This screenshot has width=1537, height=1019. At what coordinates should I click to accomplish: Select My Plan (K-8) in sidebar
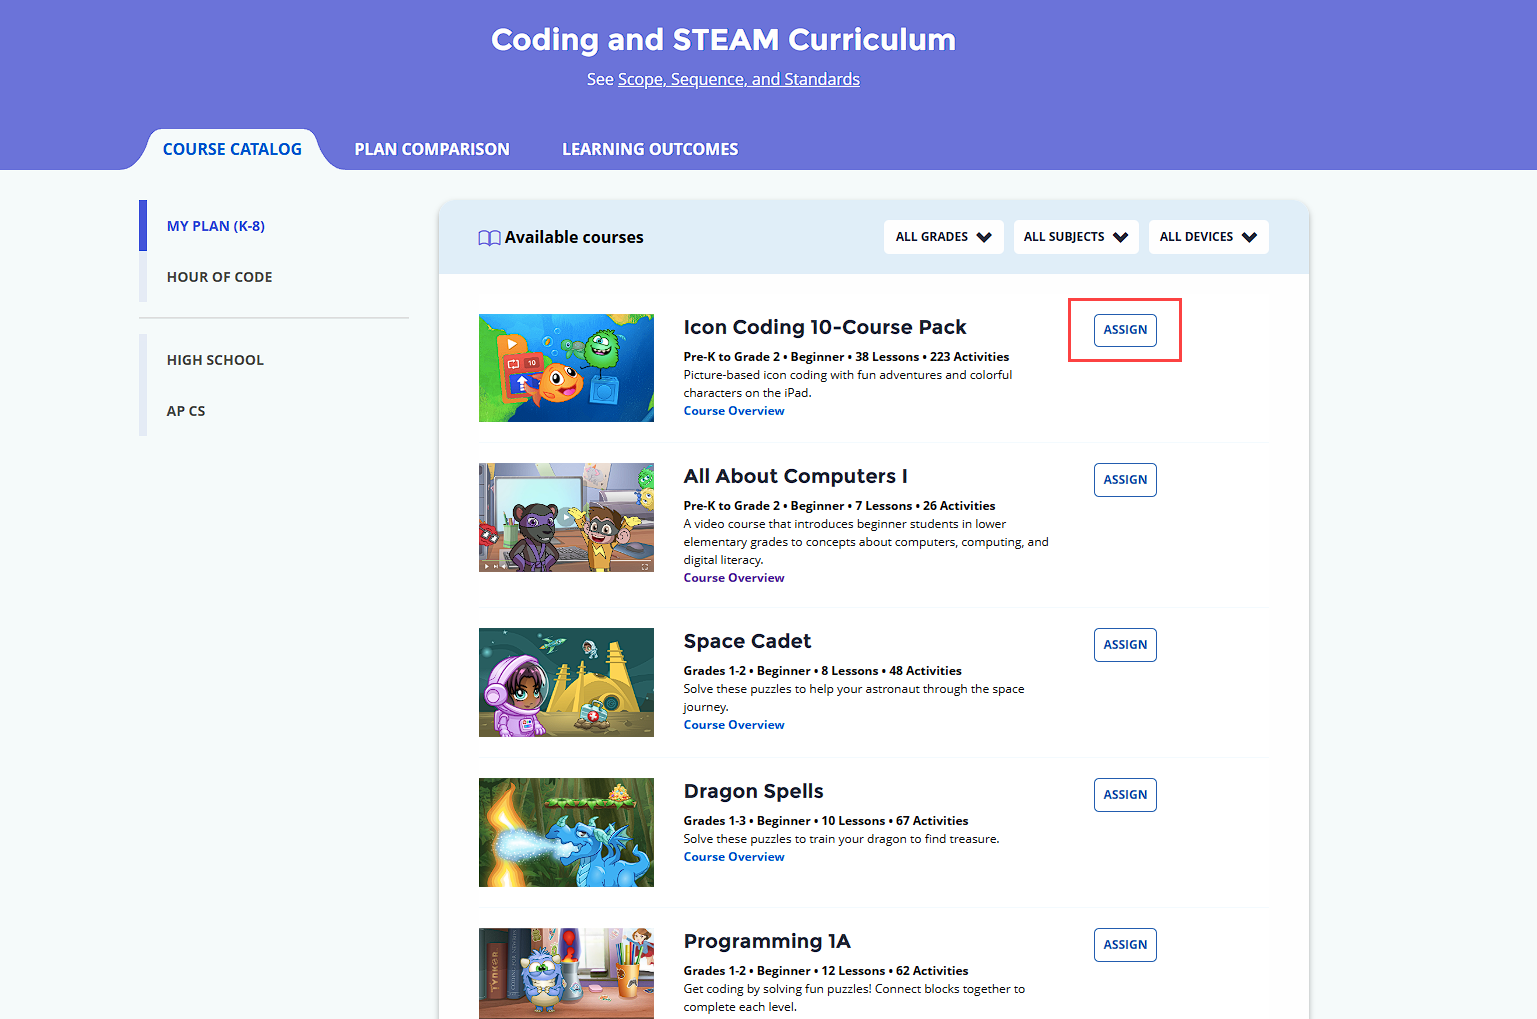pos(216,226)
